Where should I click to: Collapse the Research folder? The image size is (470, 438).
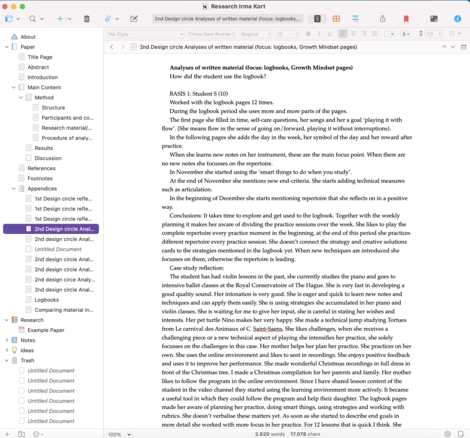click(x=6, y=320)
